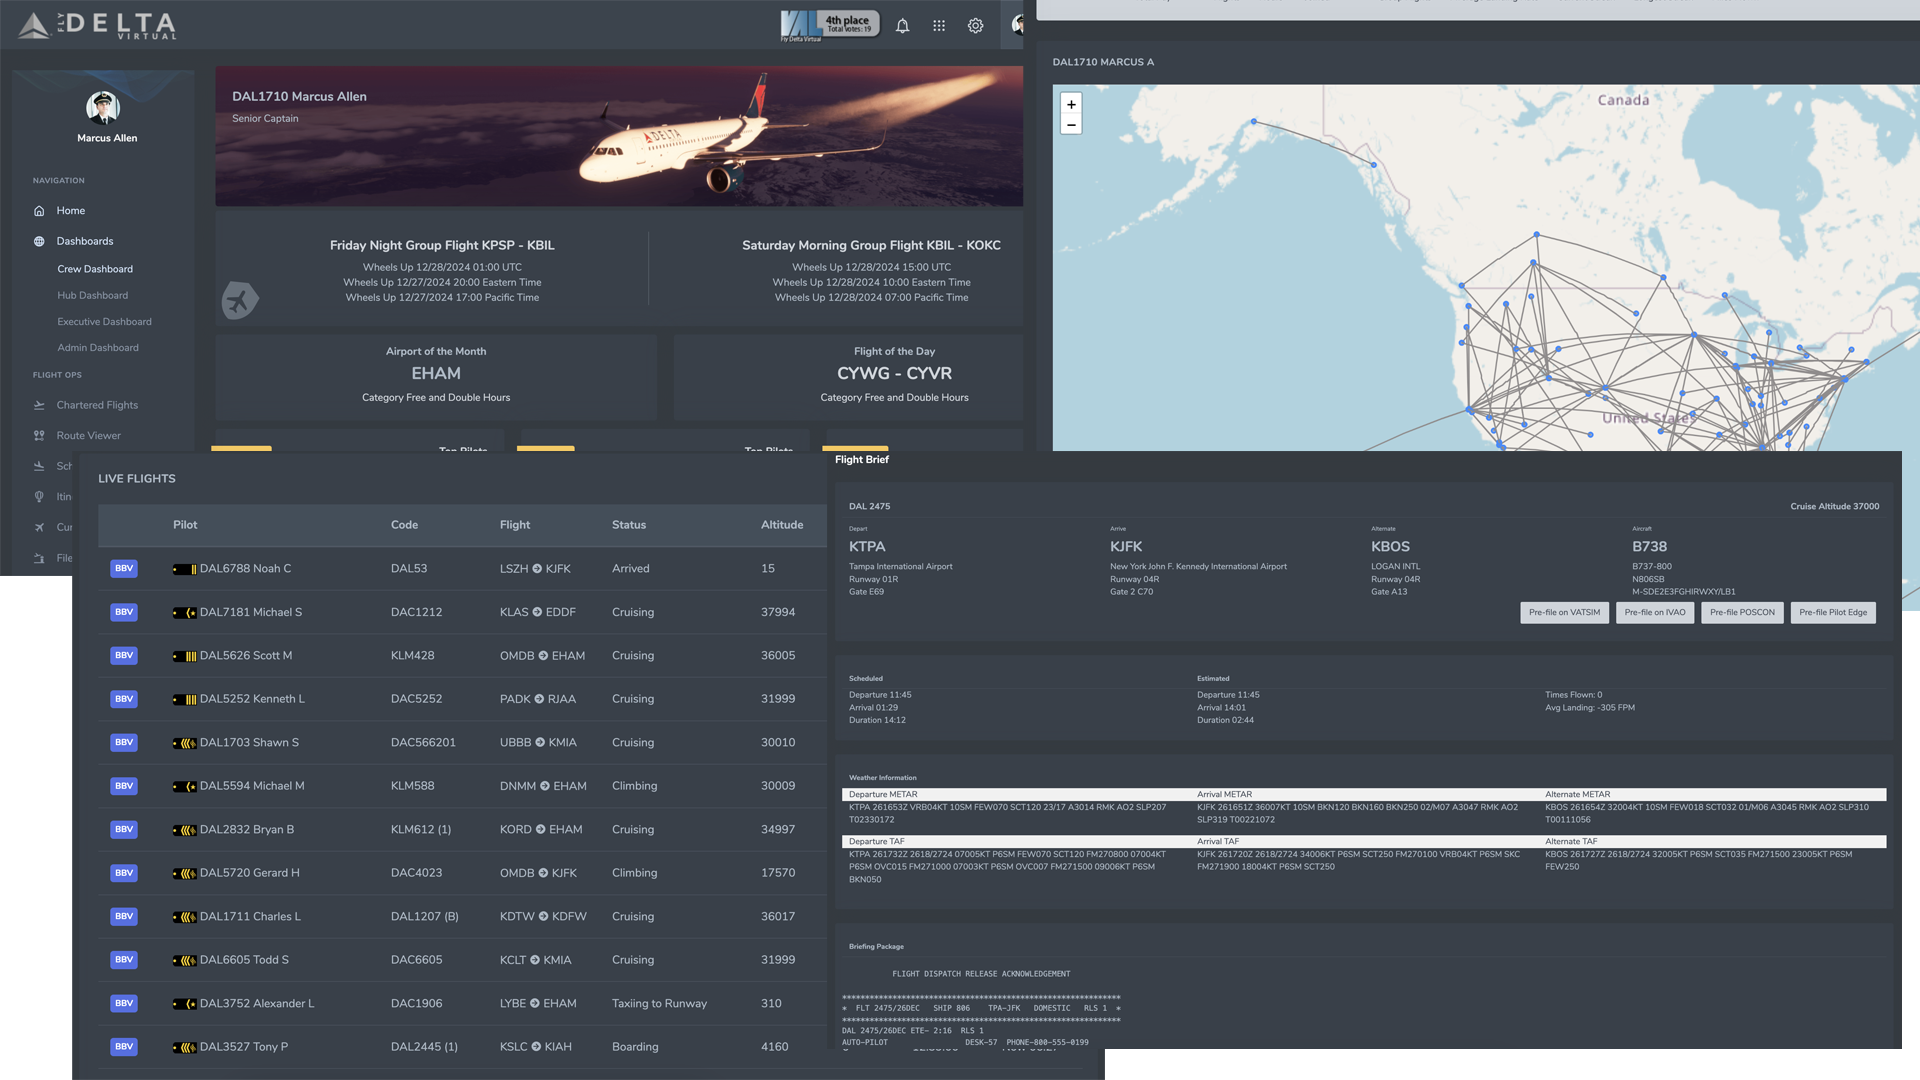This screenshot has width=1920, height=1080.
Task: Open Route Viewer menu item
Action: click(88, 435)
